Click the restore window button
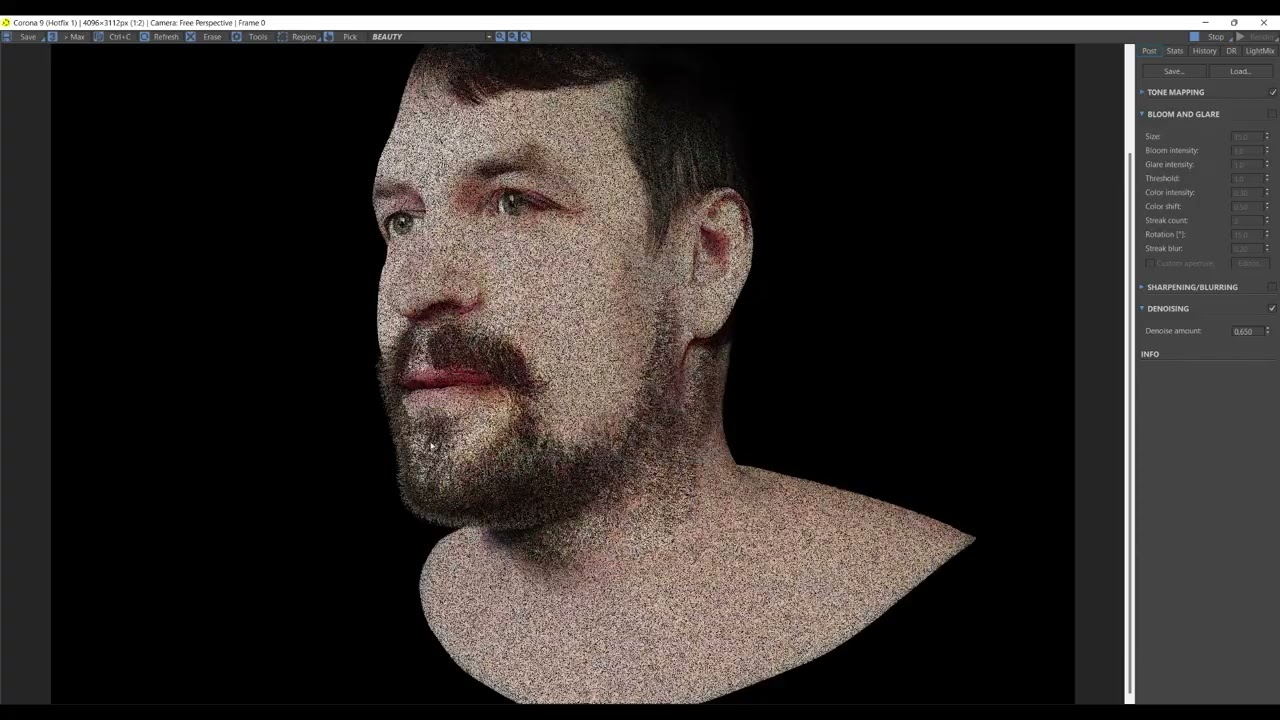1280x720 pixels. point(1234,22)
